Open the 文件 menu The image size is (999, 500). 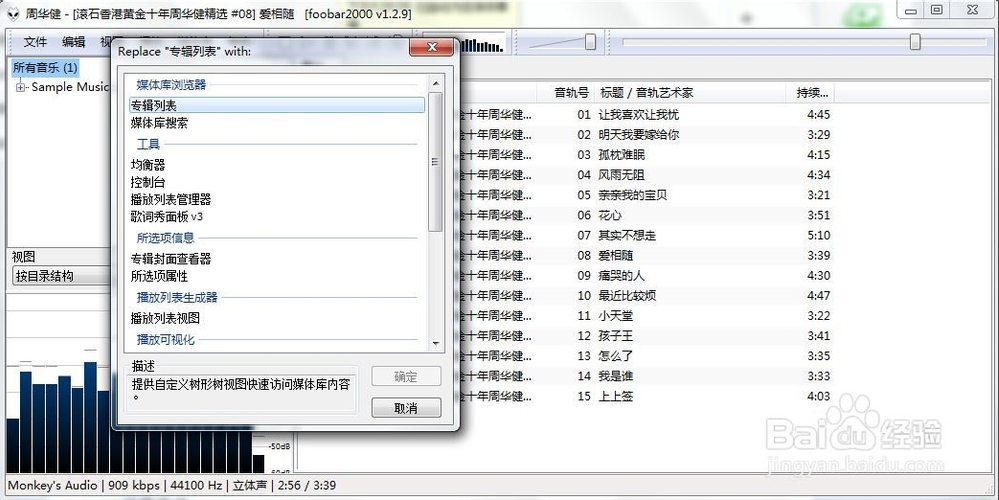(35, 42)
